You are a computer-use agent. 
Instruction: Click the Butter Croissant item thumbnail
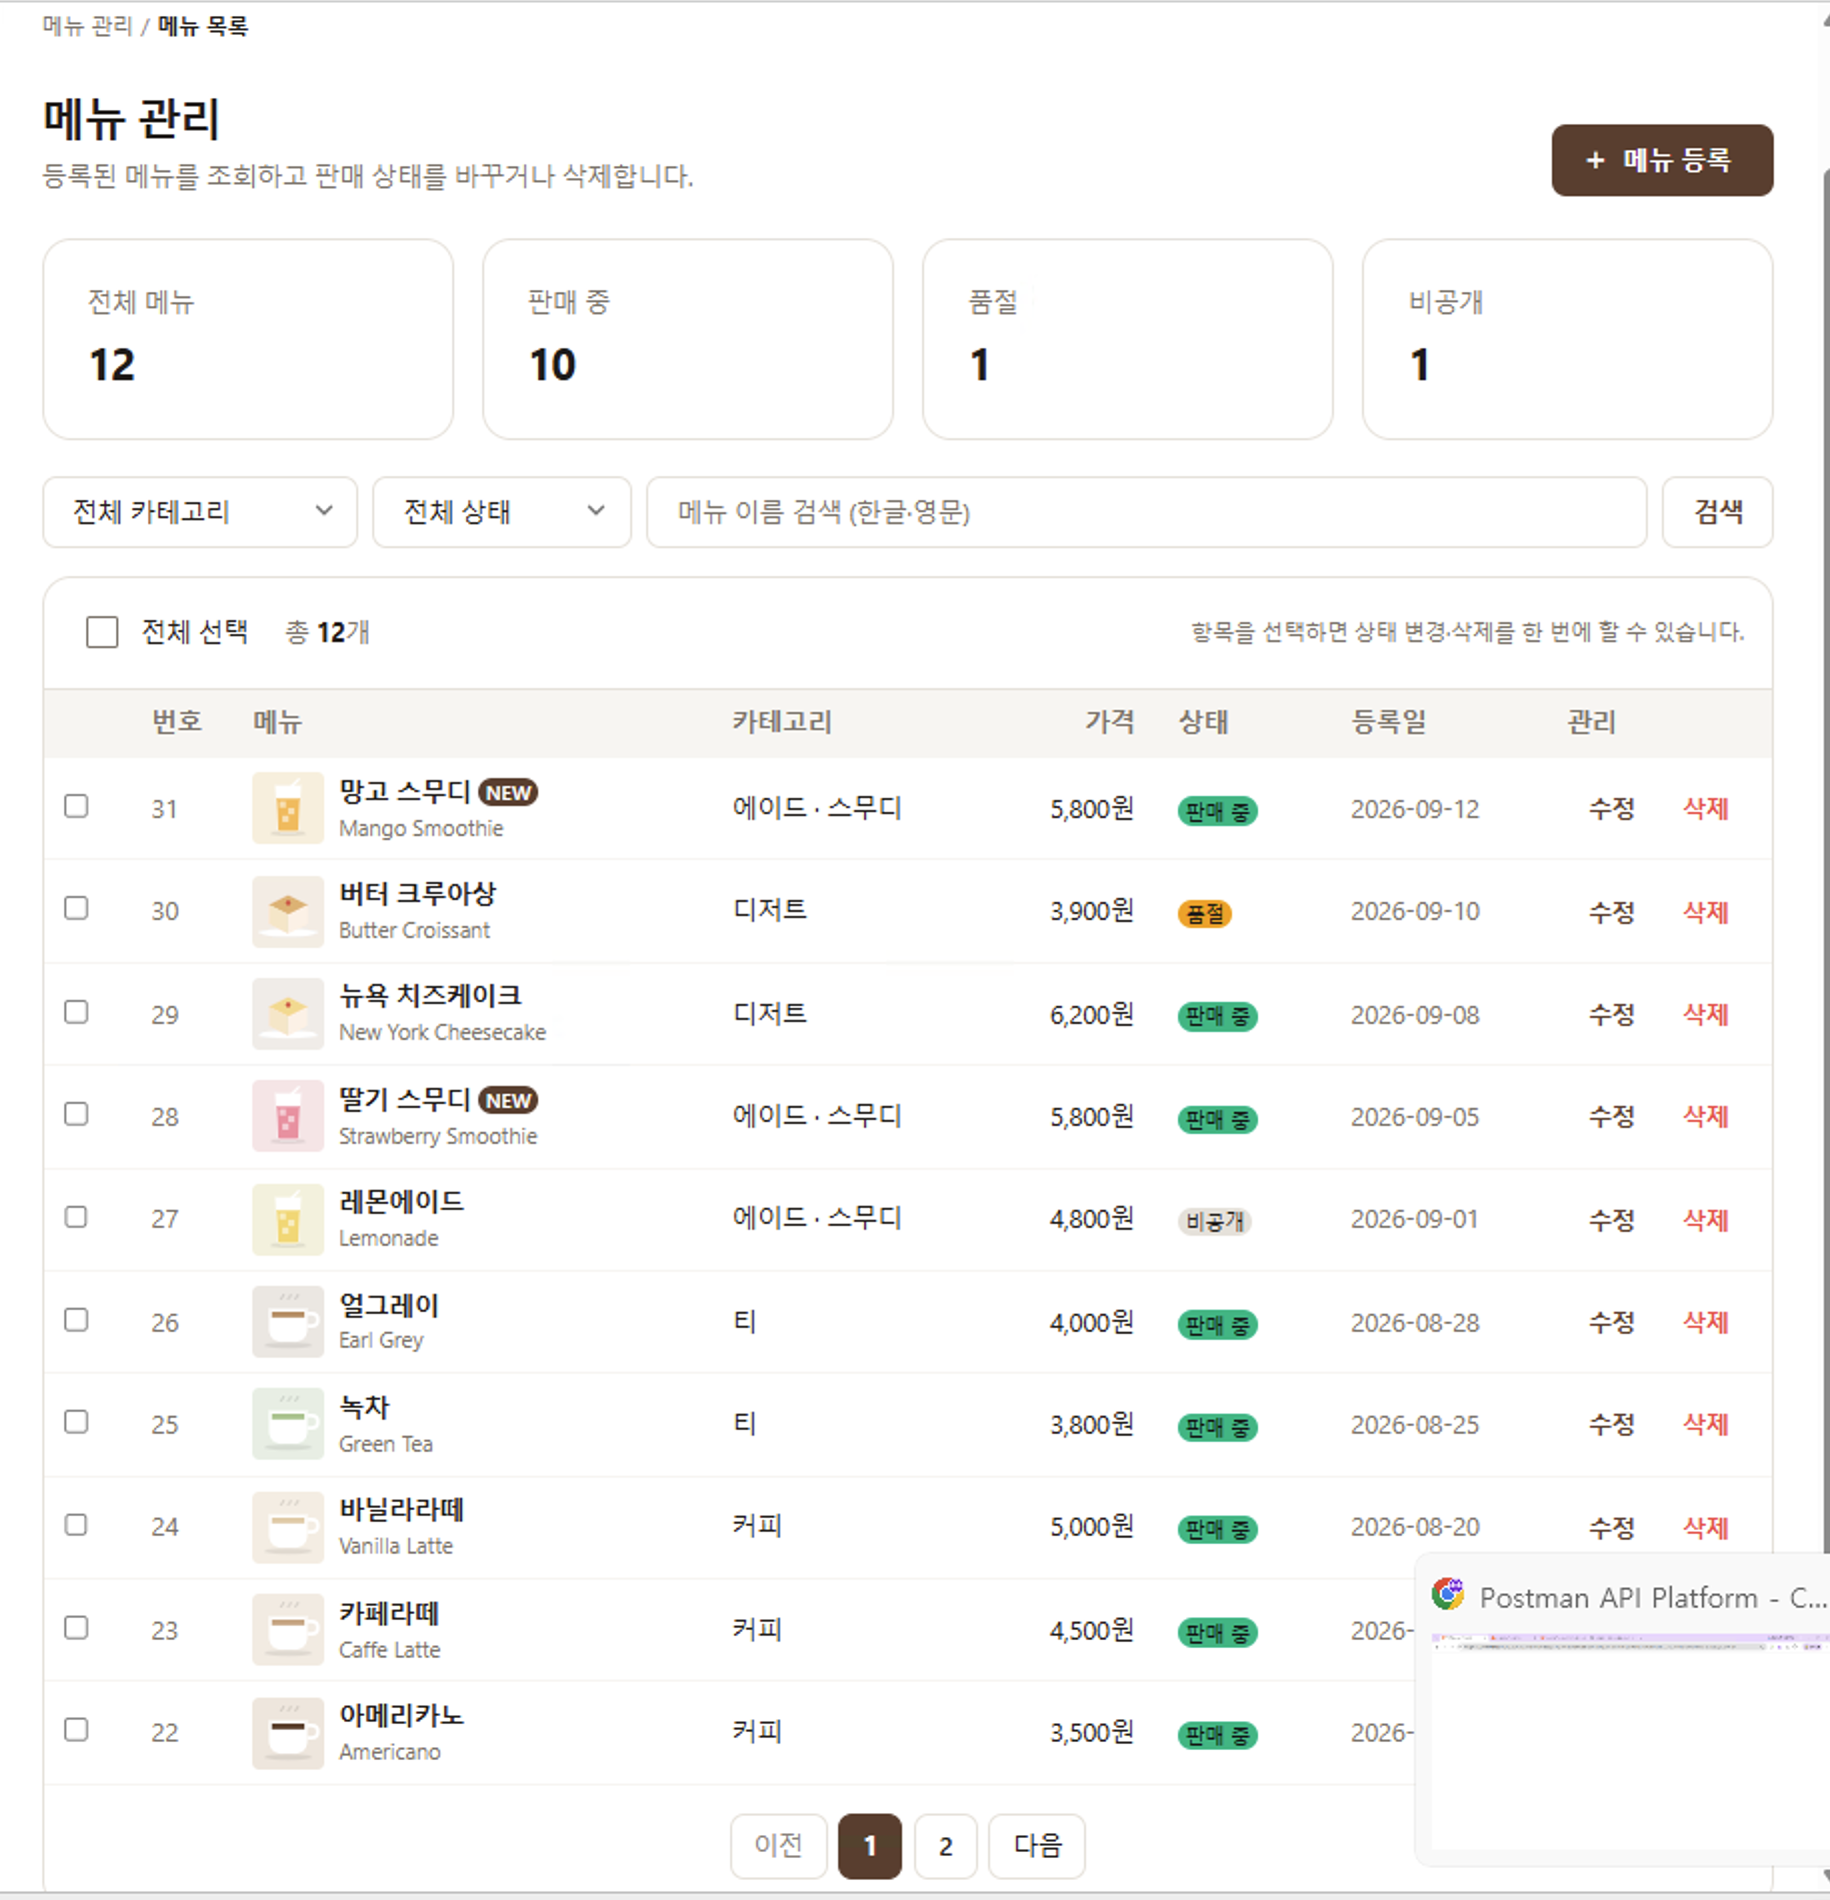click(x=287, y=911)
